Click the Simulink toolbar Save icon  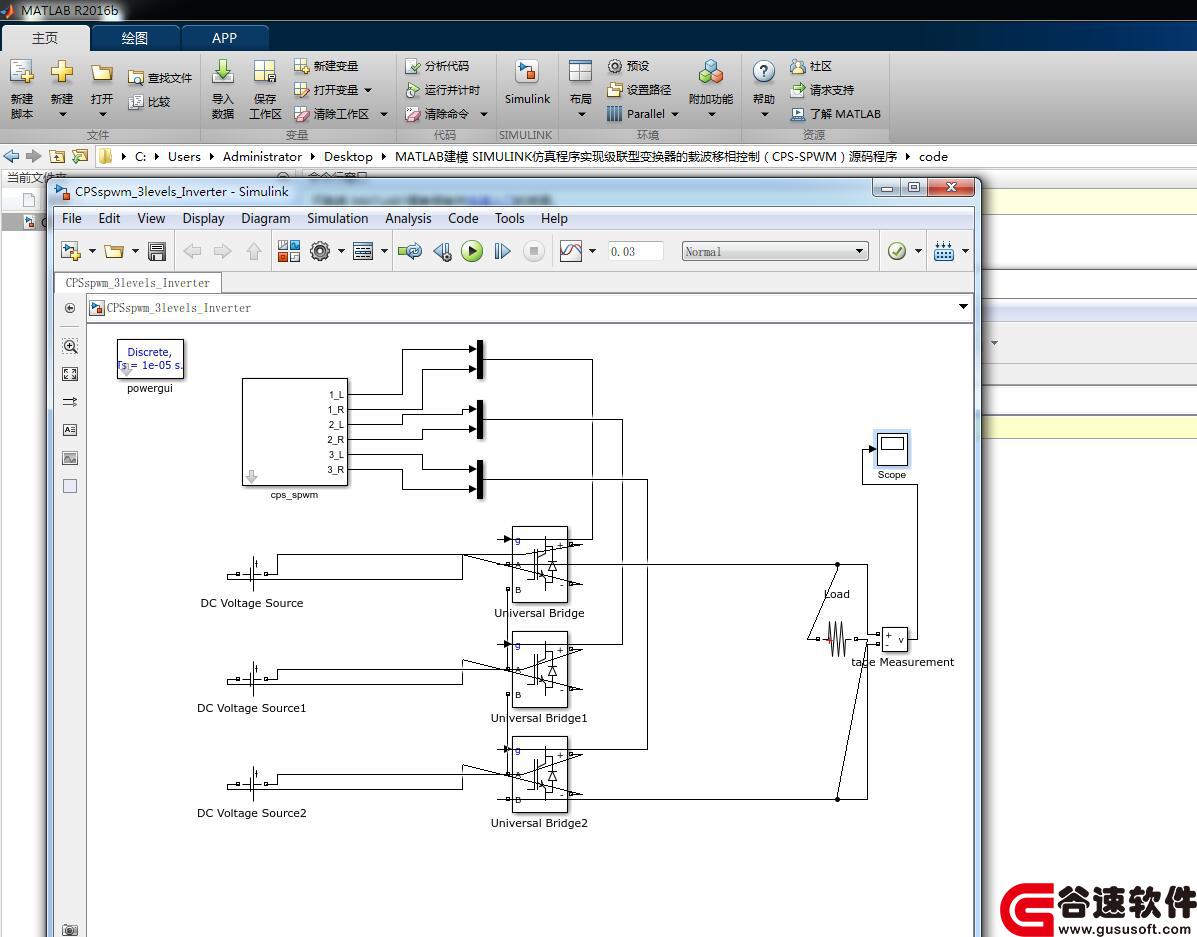click(x=156, y=251)
